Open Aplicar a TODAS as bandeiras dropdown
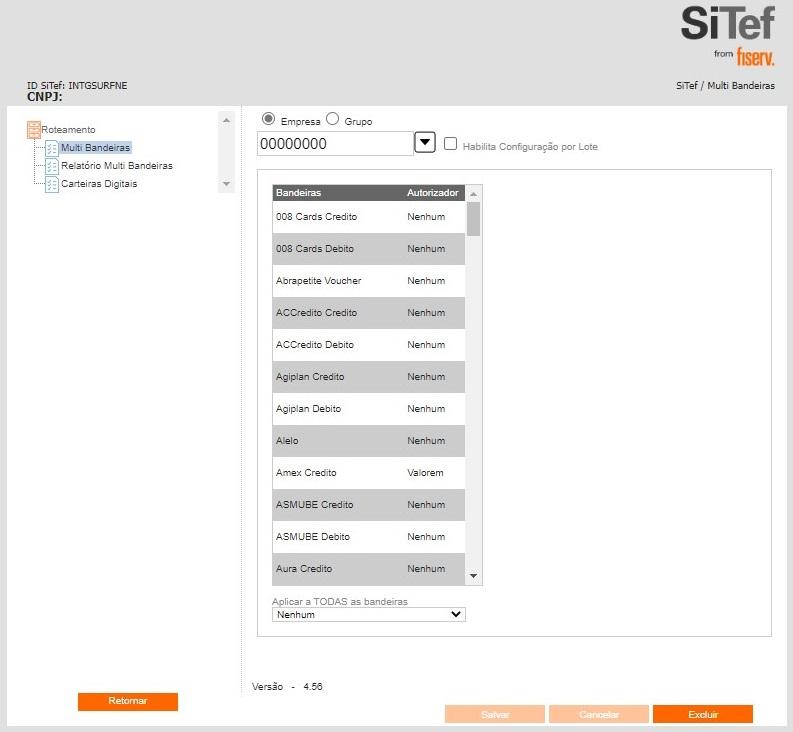 tap(369, 615)
